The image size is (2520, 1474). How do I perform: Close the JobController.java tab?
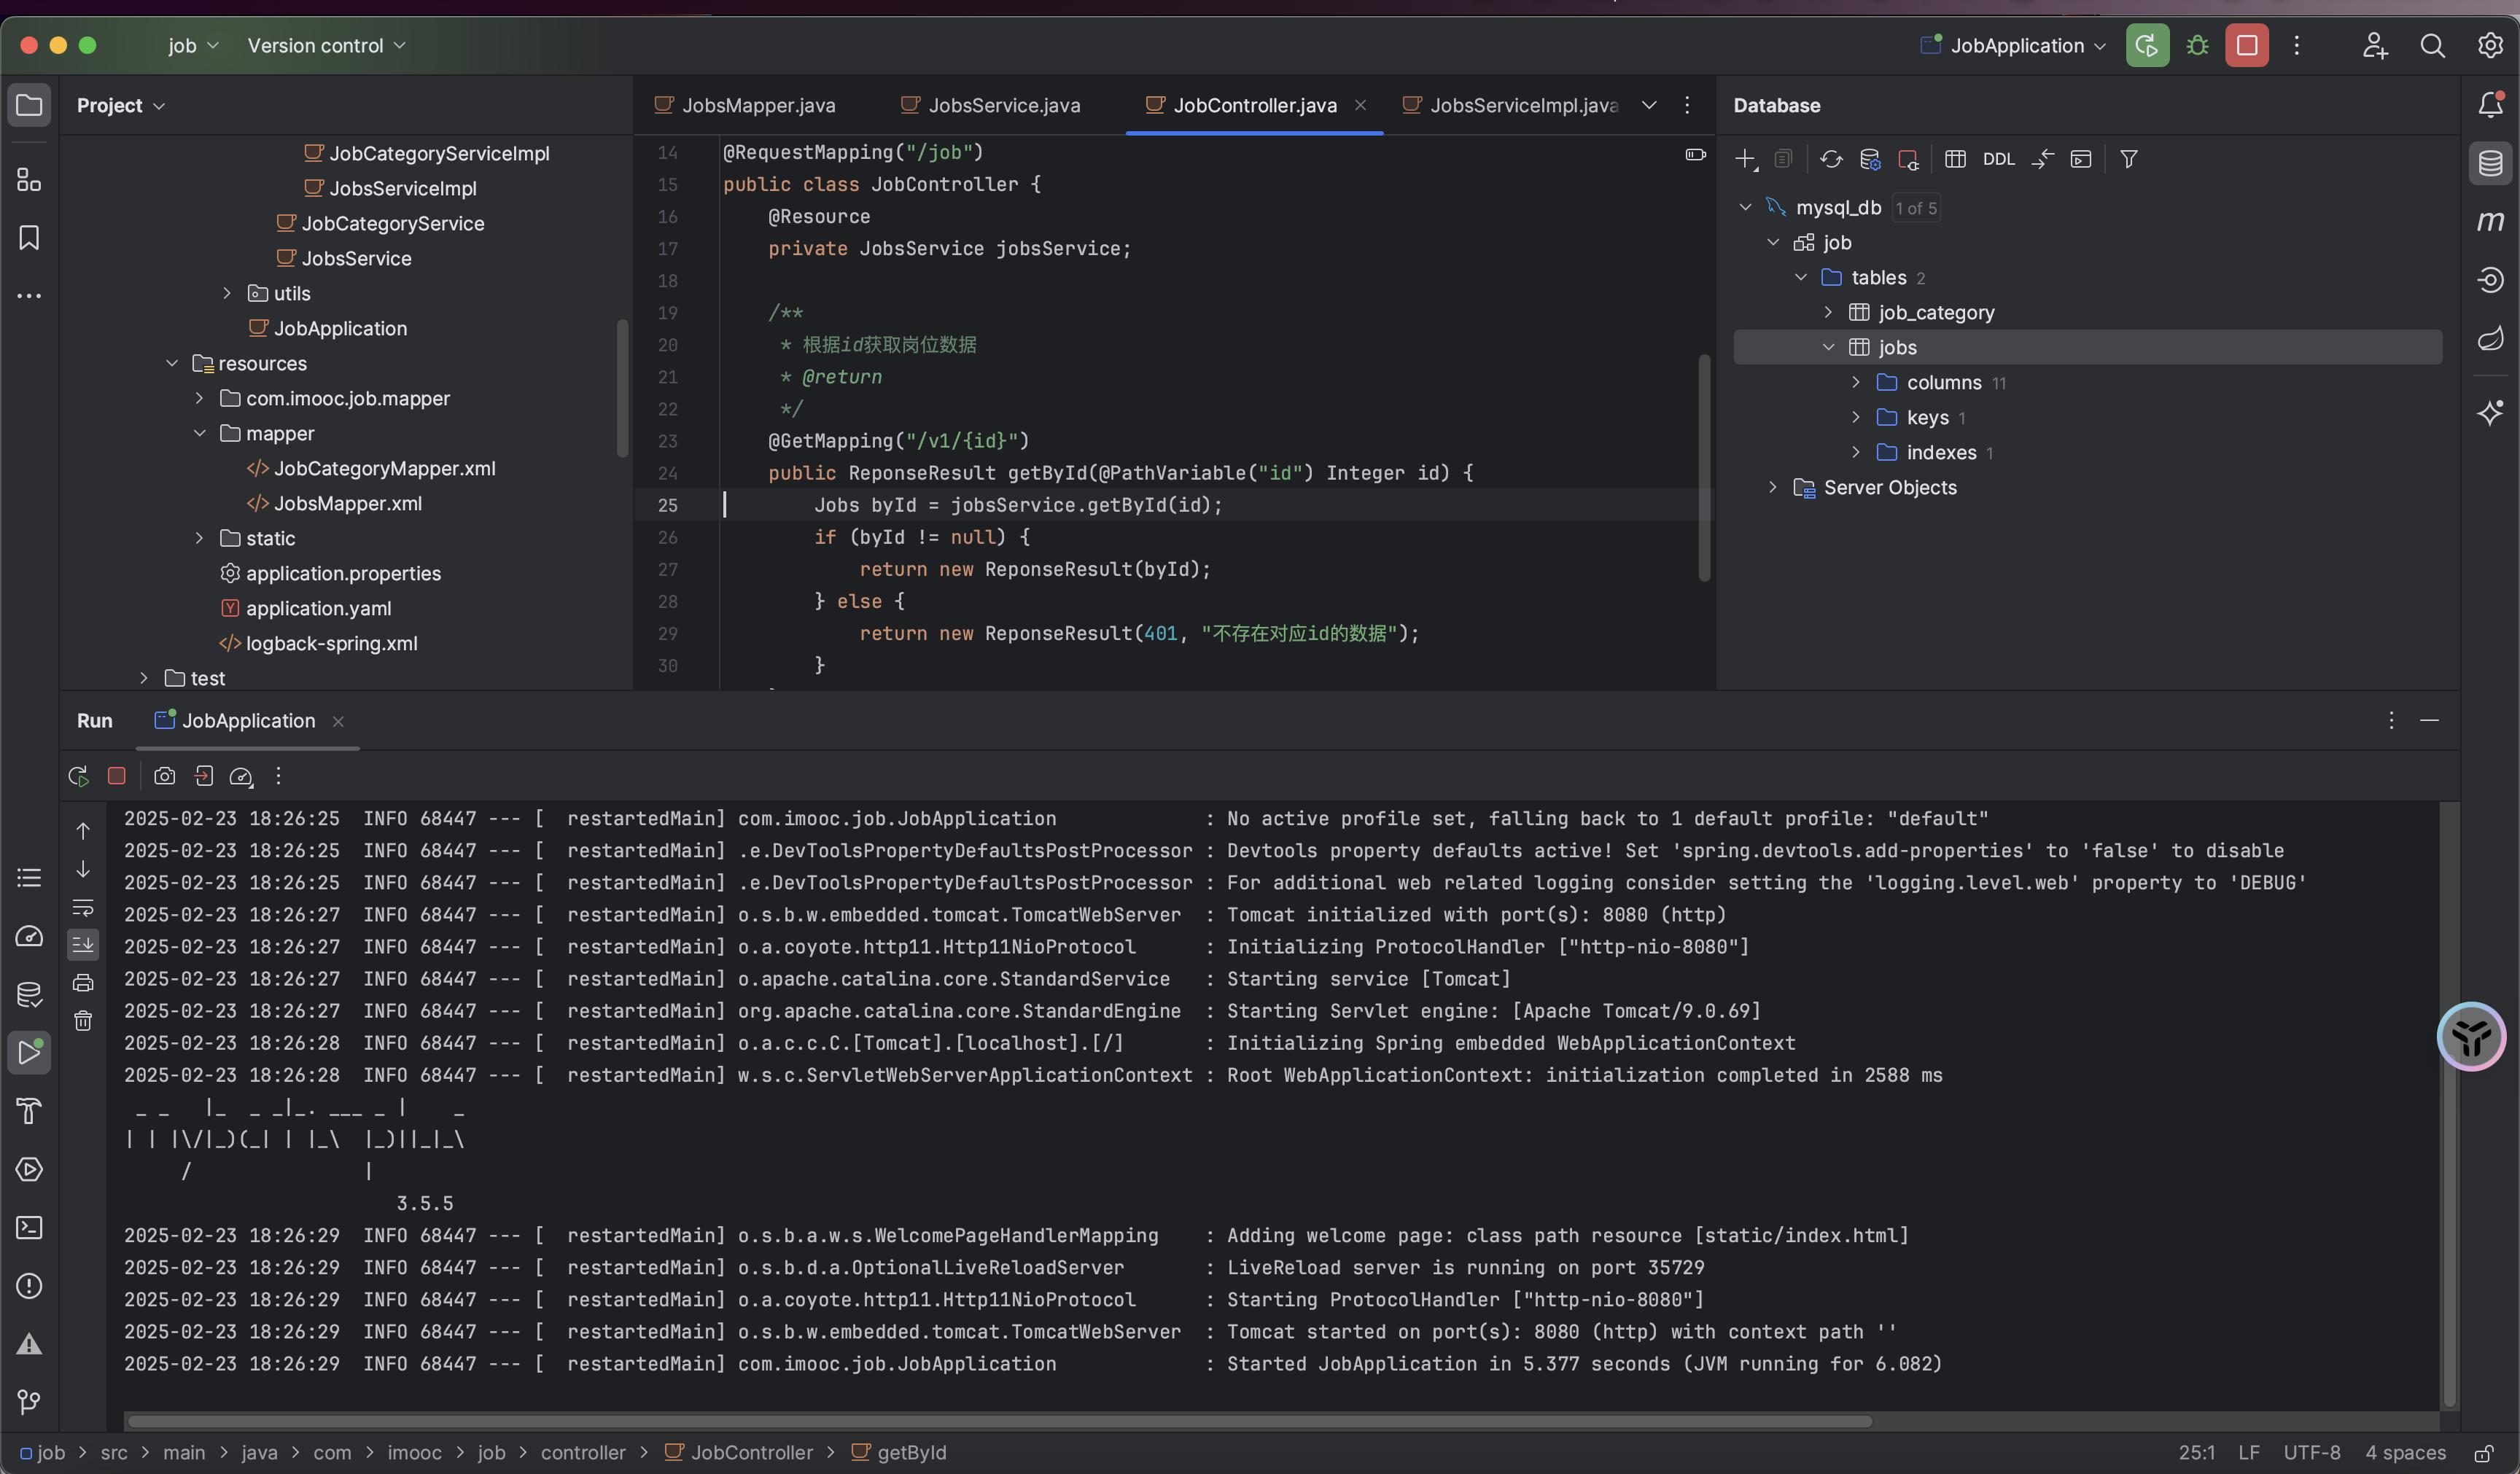point(1360,105)
